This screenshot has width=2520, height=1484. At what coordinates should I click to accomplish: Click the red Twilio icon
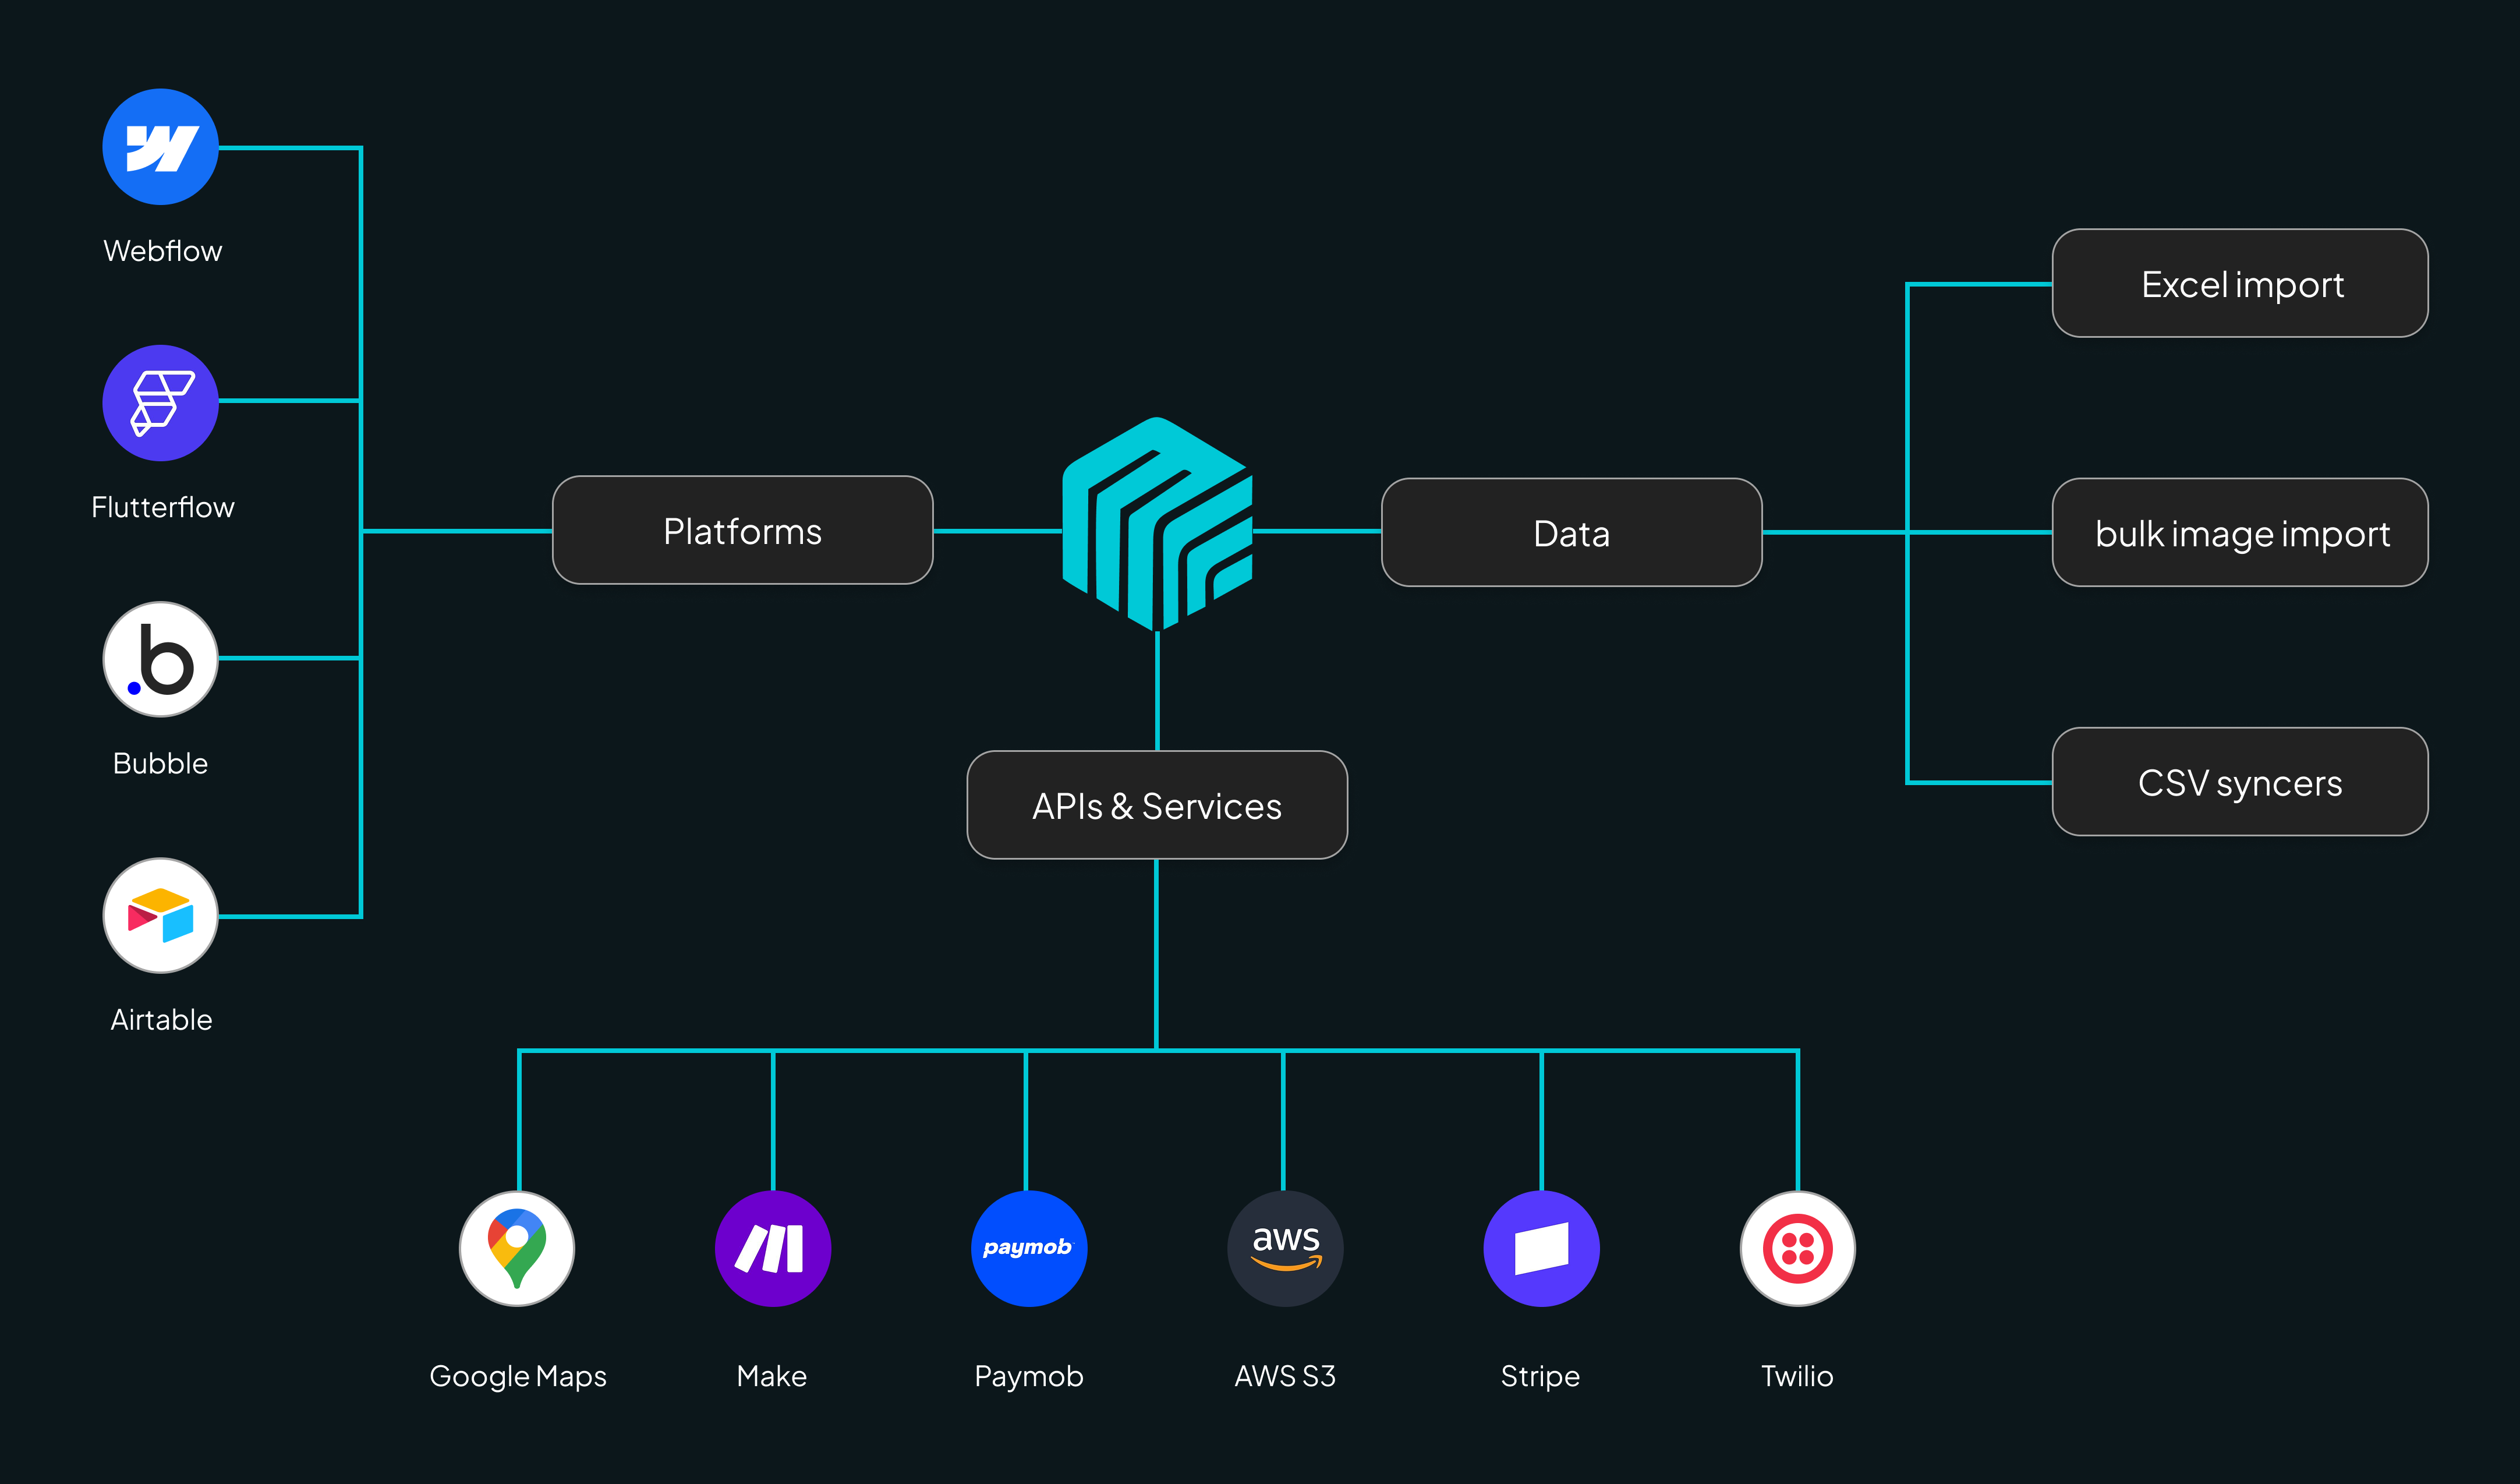1797,1248
